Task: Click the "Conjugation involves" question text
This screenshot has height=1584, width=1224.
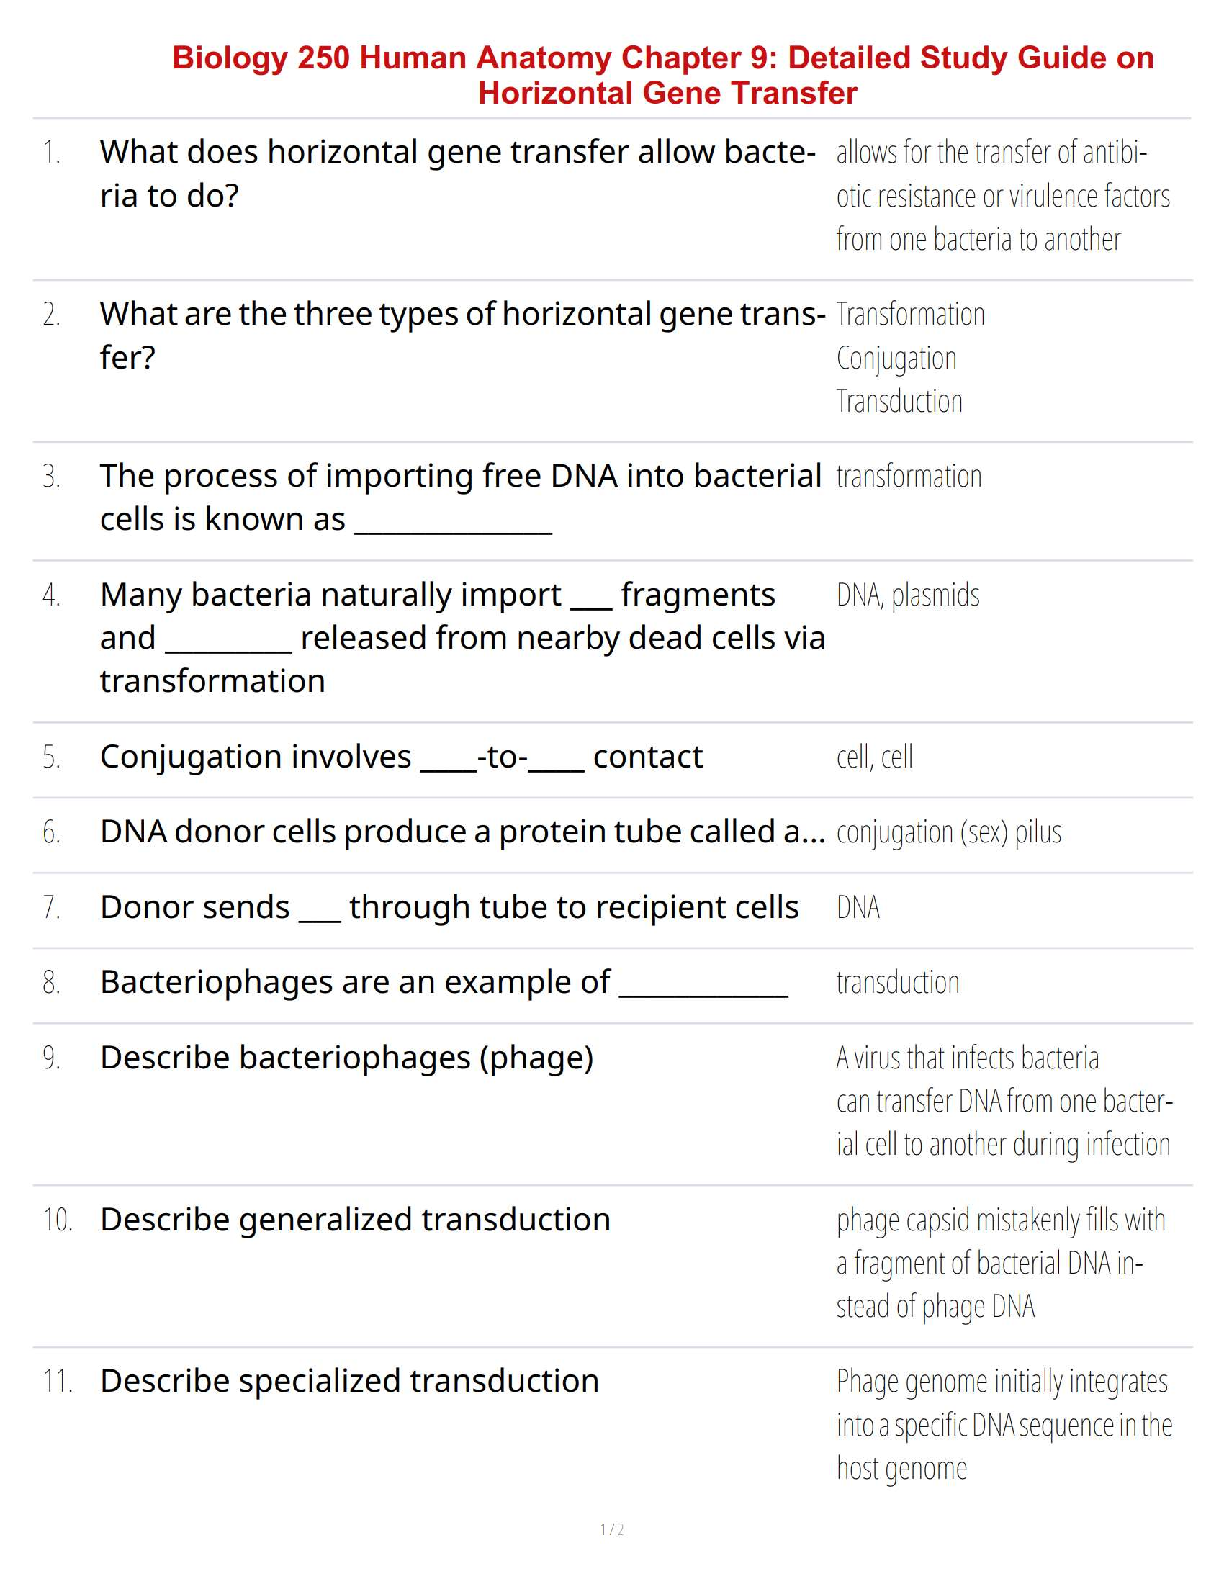Action: point(255,757)
